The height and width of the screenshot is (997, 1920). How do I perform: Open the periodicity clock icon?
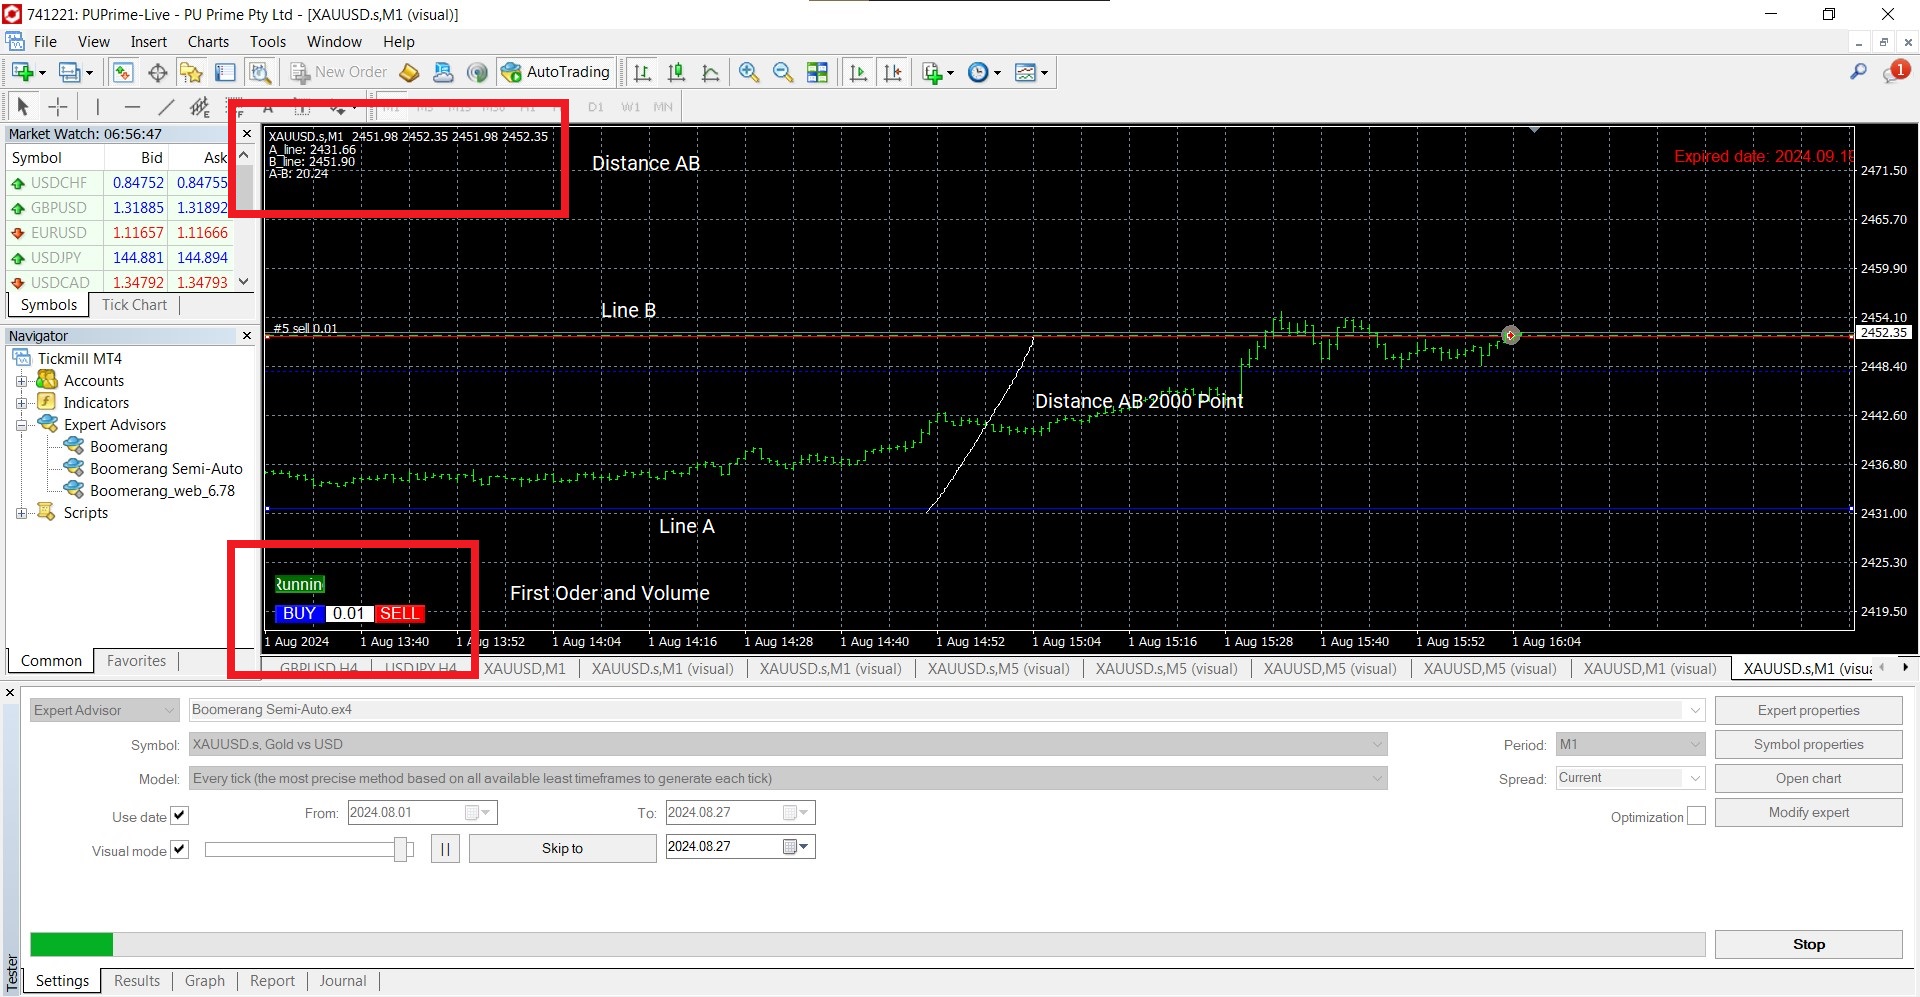pos(979,72)
